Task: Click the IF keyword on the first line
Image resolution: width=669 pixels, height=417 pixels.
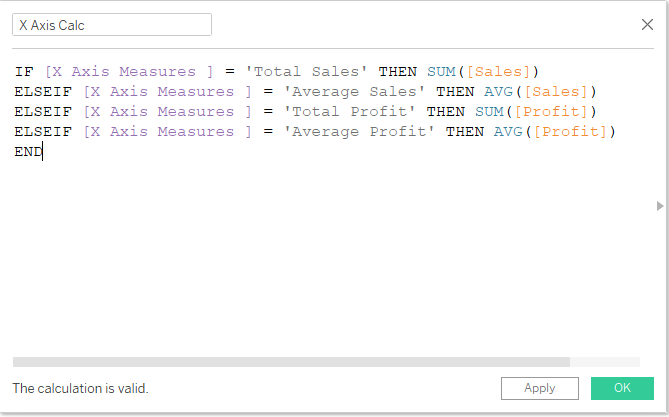Action: pos(24,72)
